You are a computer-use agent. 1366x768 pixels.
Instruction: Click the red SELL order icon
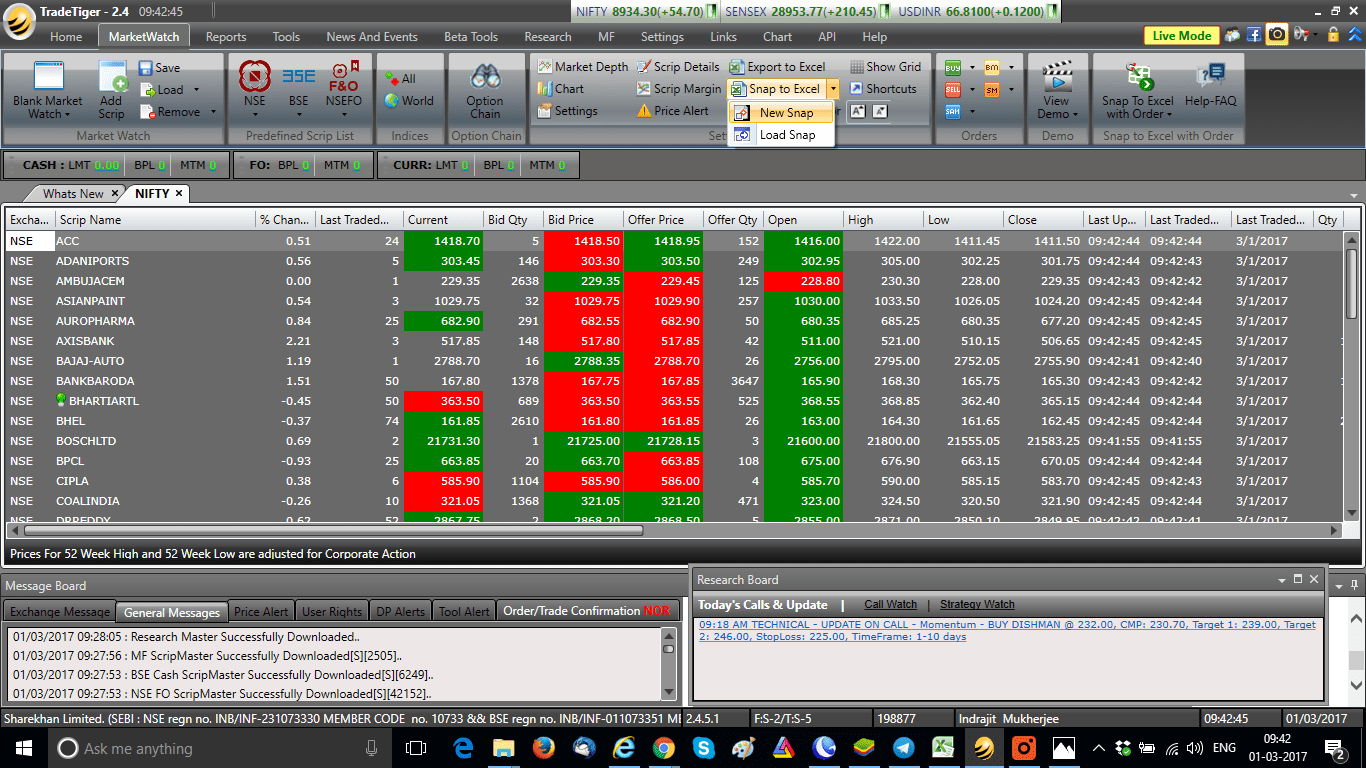(953, 89)
